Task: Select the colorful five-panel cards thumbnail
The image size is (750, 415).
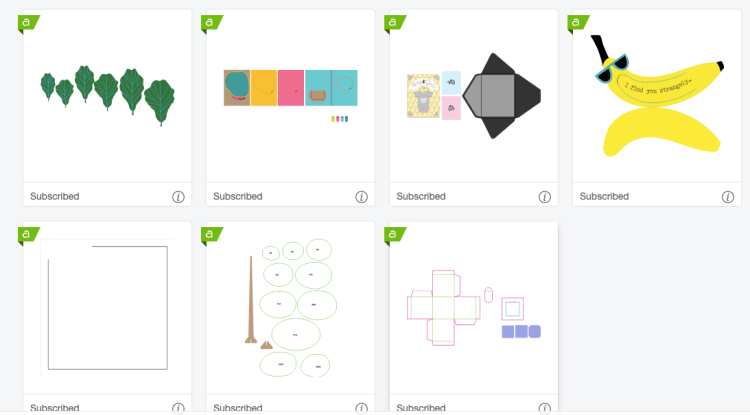Action: [x=291, y=96]
